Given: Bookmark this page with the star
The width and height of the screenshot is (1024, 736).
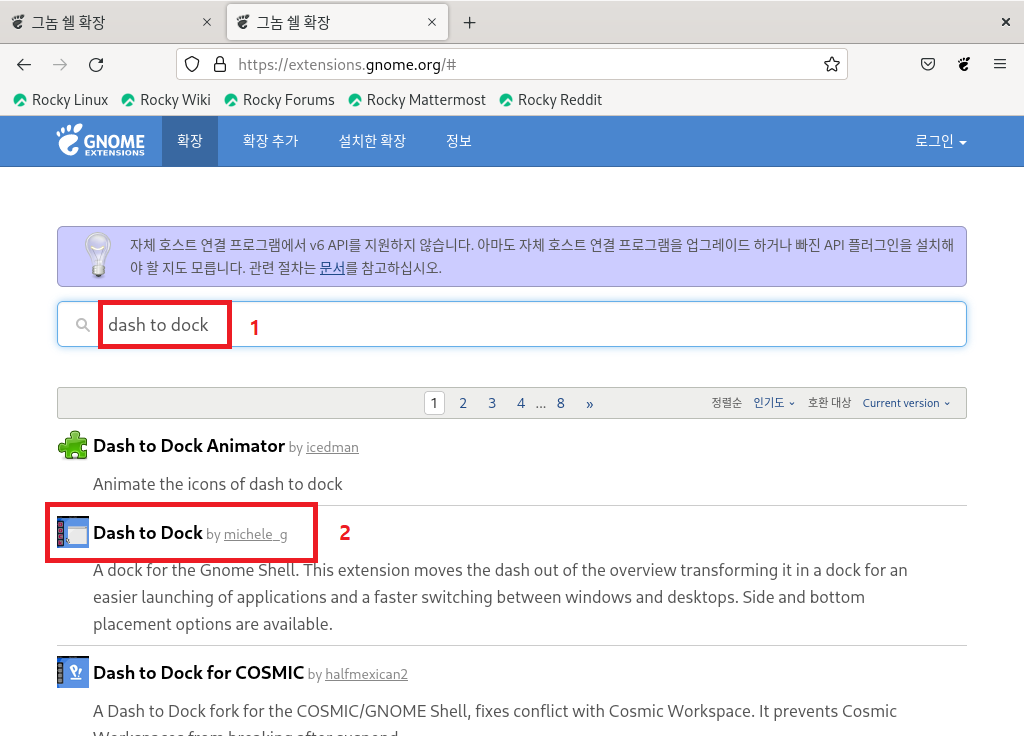Looking at the screenshot, I should pyautogui.click(x=831, y=64).
